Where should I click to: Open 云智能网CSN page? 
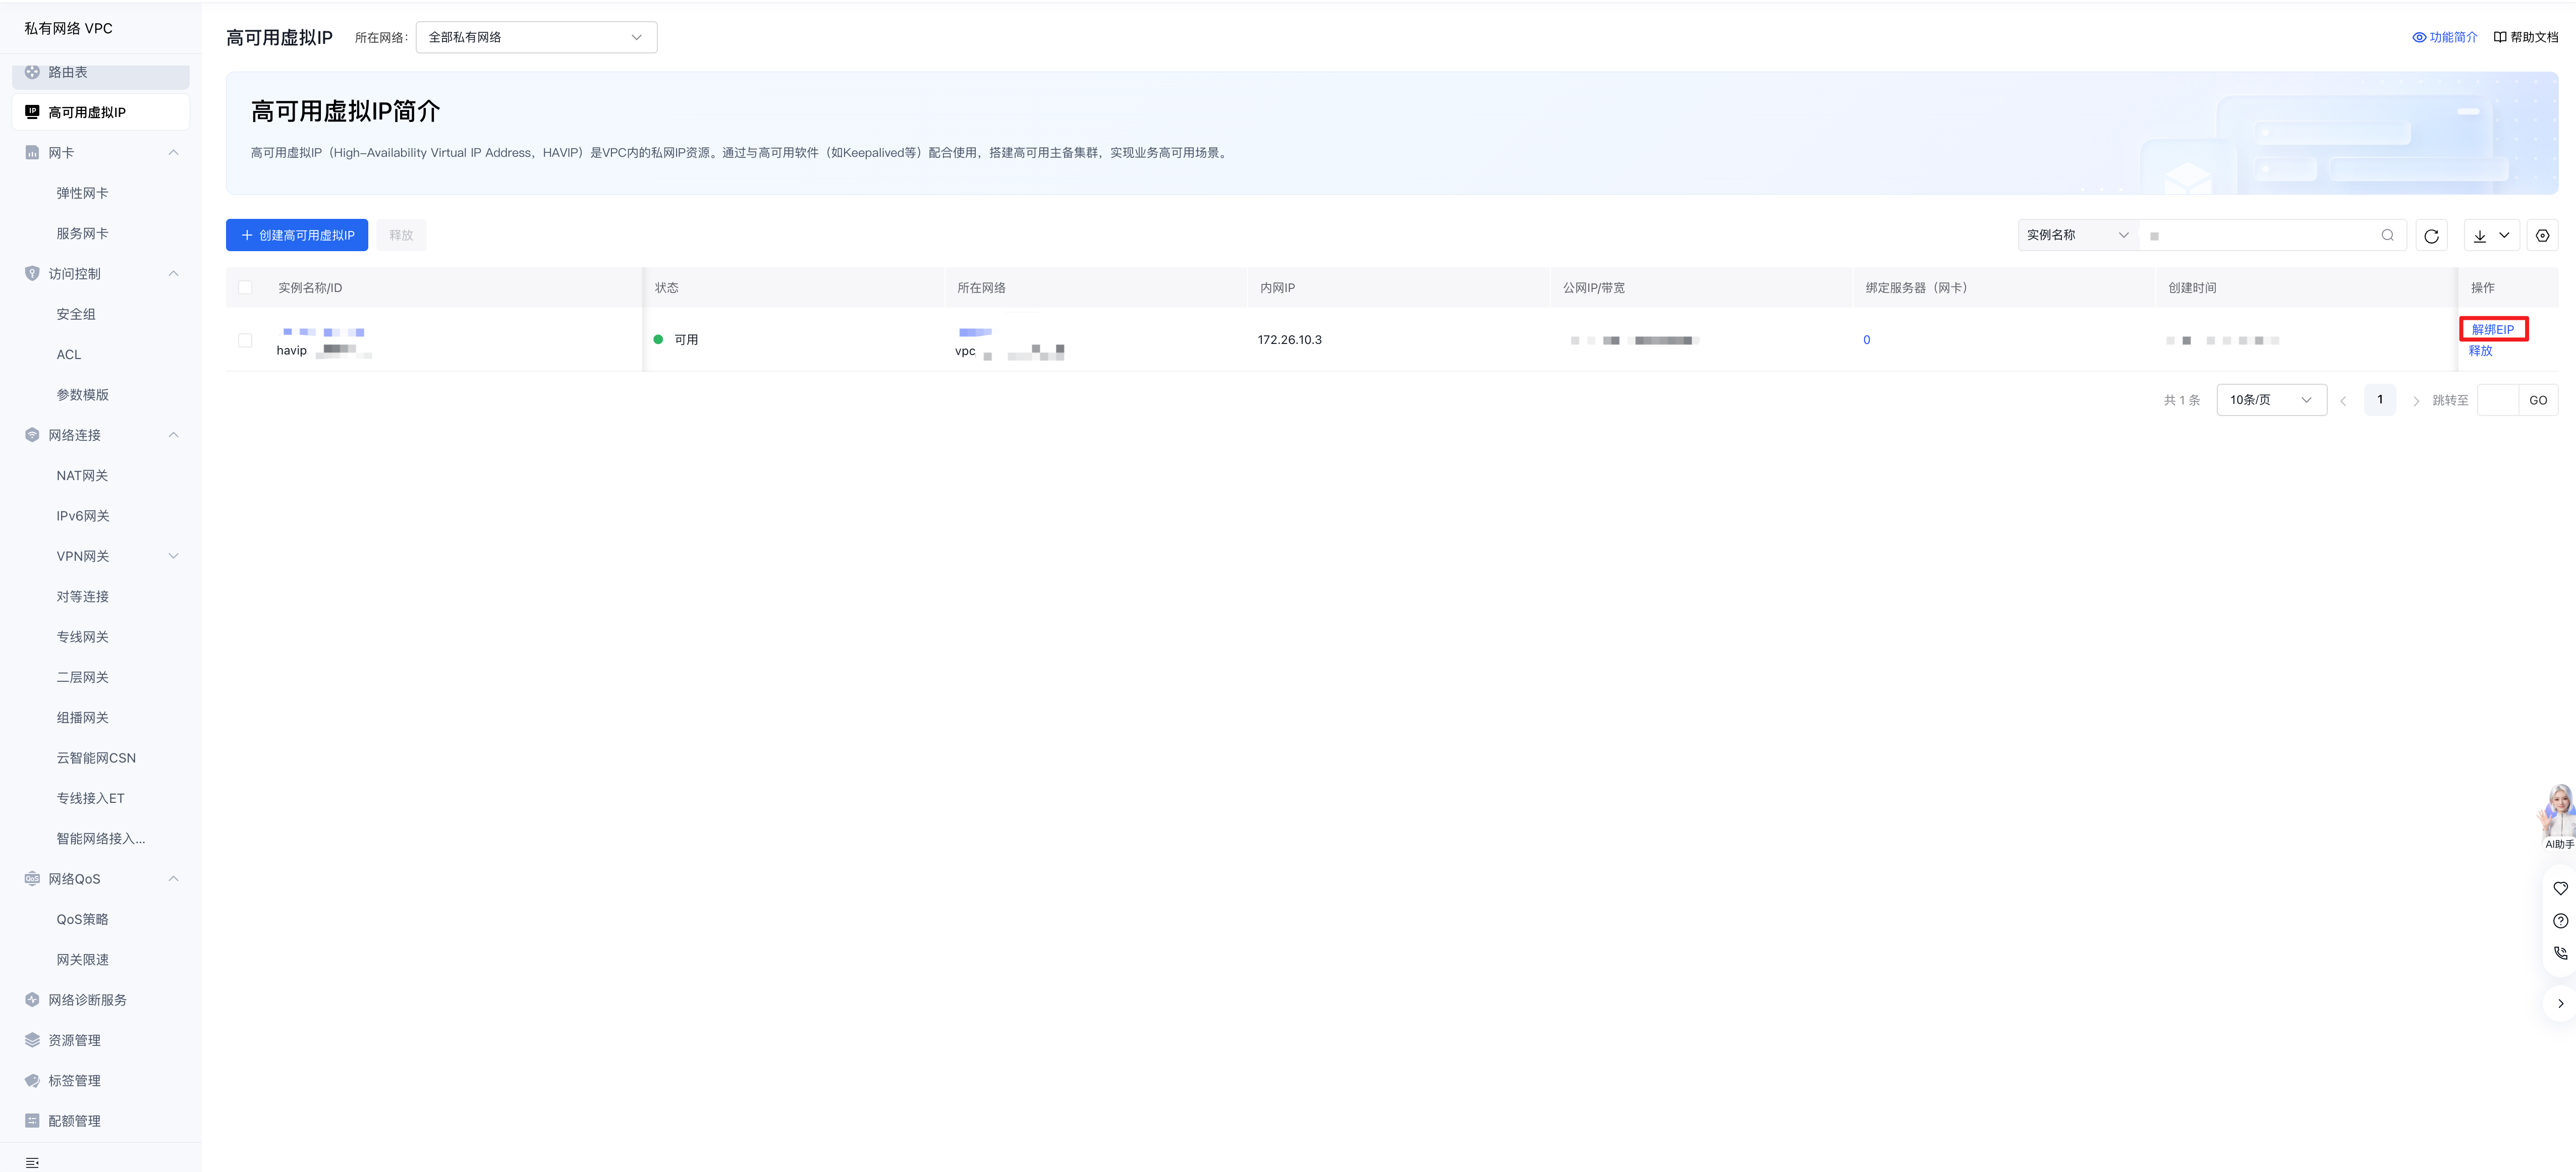pos(96,758)
